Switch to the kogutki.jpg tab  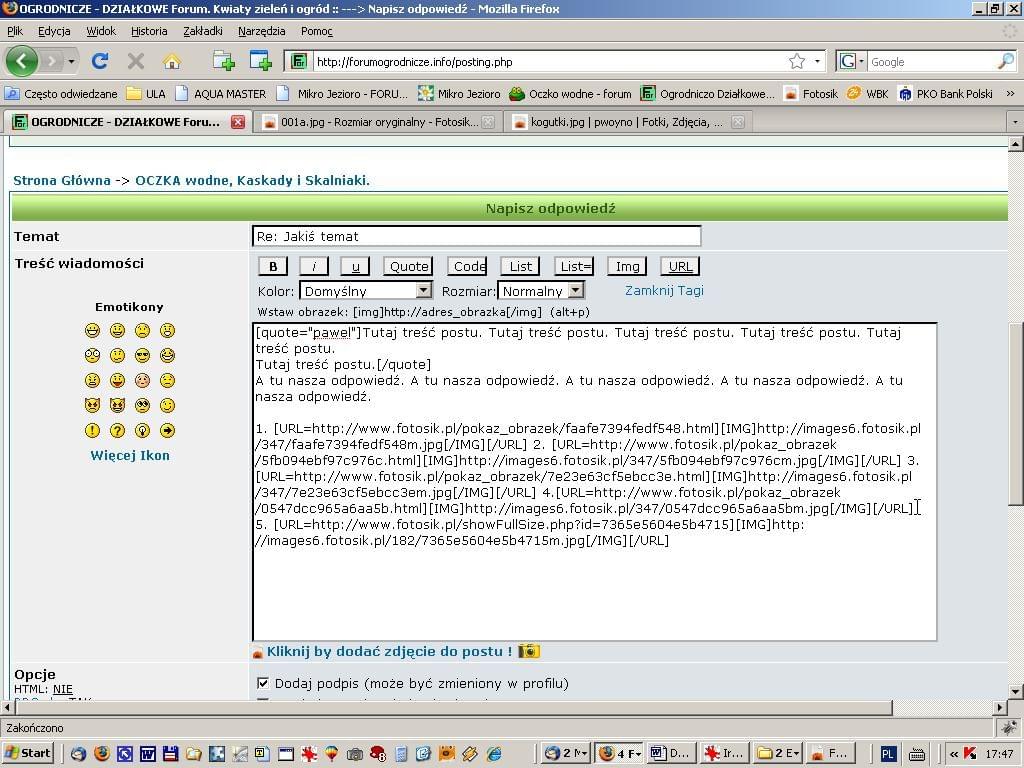click(x=626, y=121)
